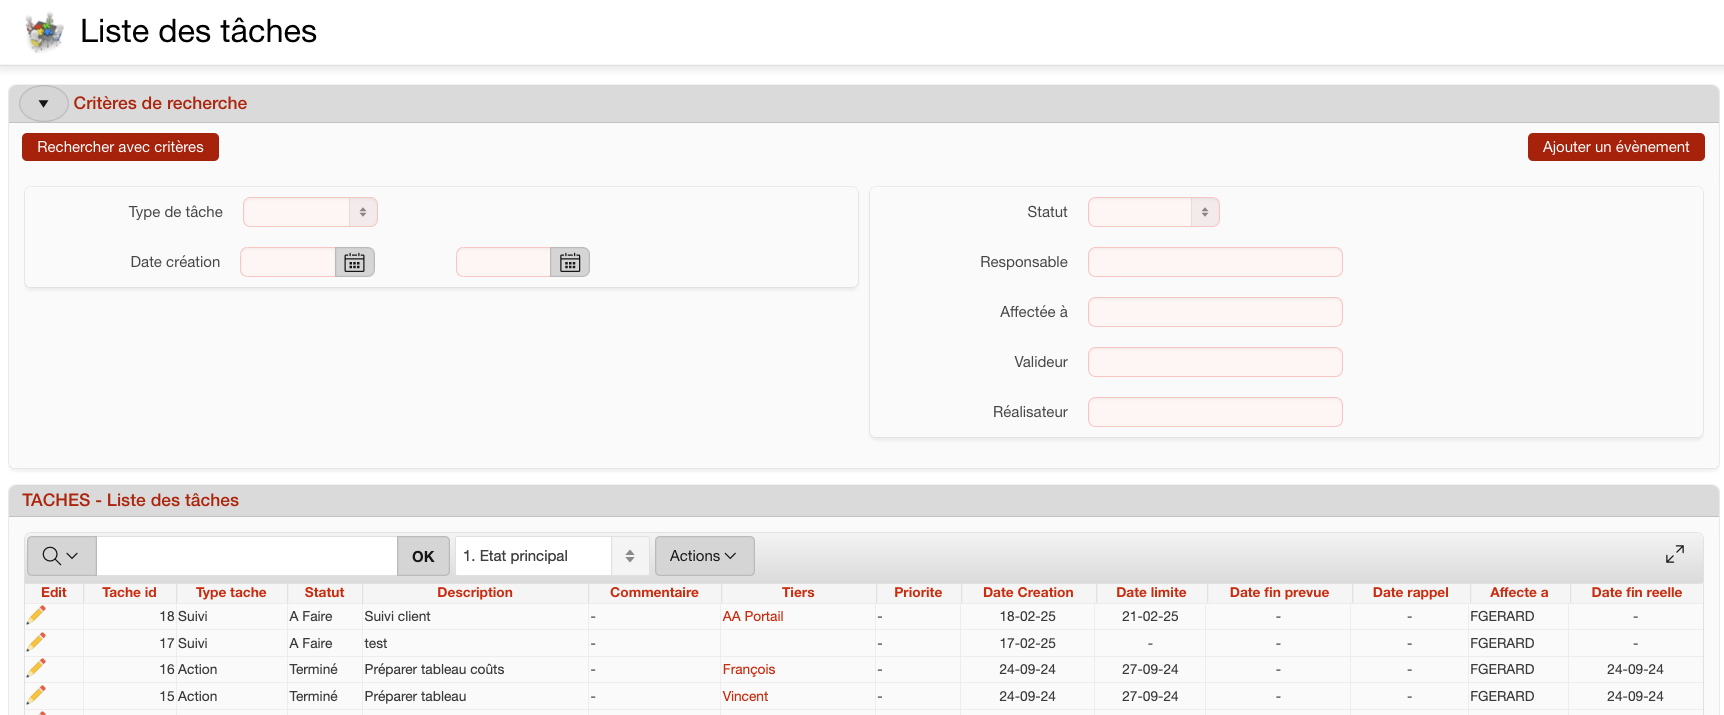Click the application logo in header
This screenshot has width=1724, height=715.
(x=44, y=32)
